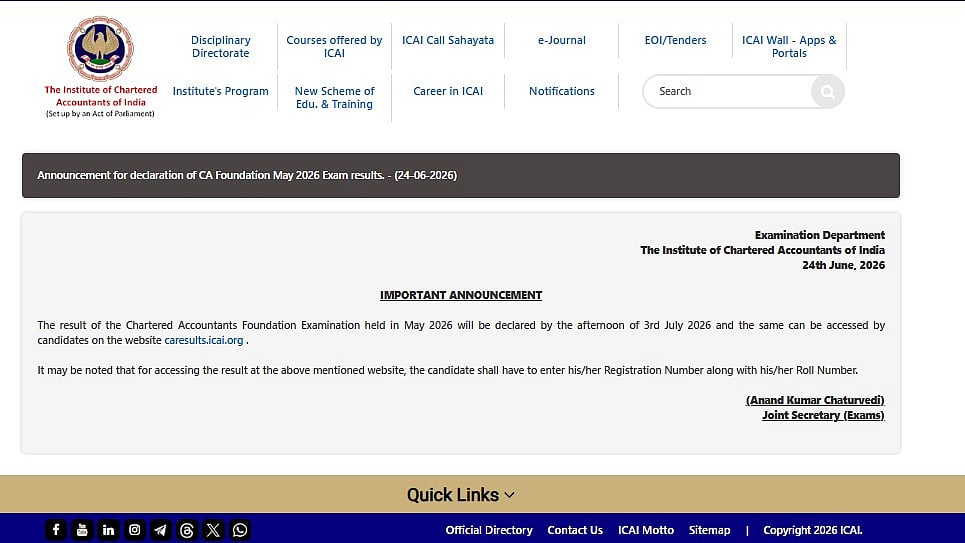Viewport: 965px width, 543px height.
Task: Open ICAI YouTube channel icon
Action: click(82, 529)
